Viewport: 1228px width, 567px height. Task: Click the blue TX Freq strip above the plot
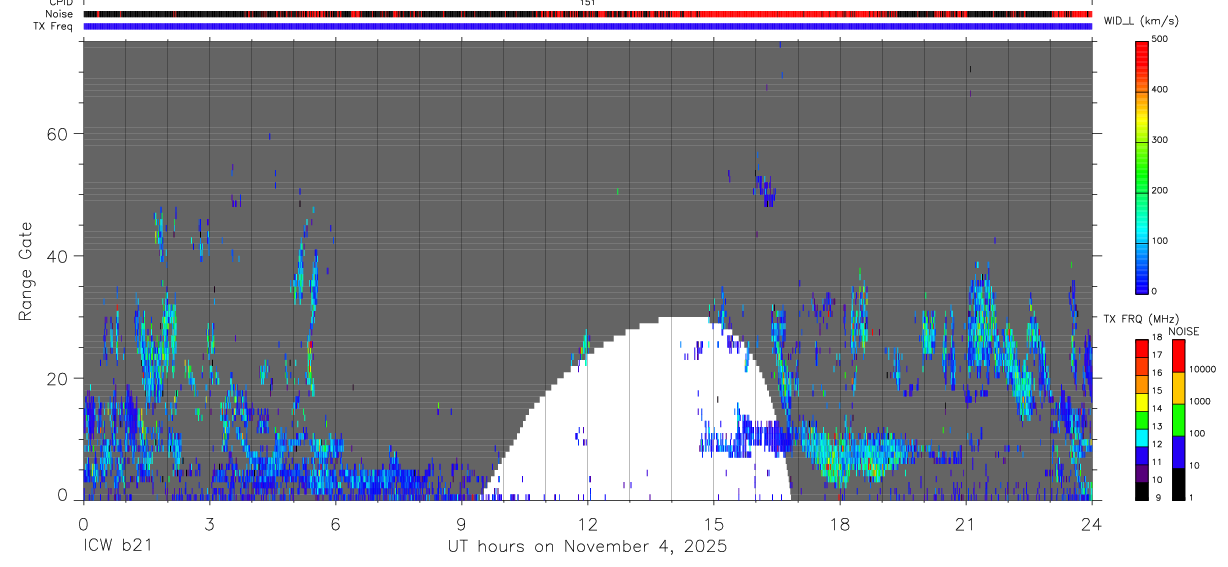(587, 26)
